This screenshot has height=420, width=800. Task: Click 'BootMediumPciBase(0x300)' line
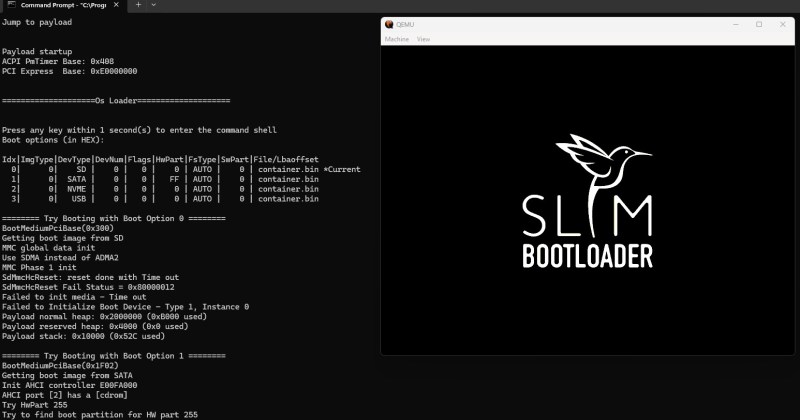click(x=58, y=228)
